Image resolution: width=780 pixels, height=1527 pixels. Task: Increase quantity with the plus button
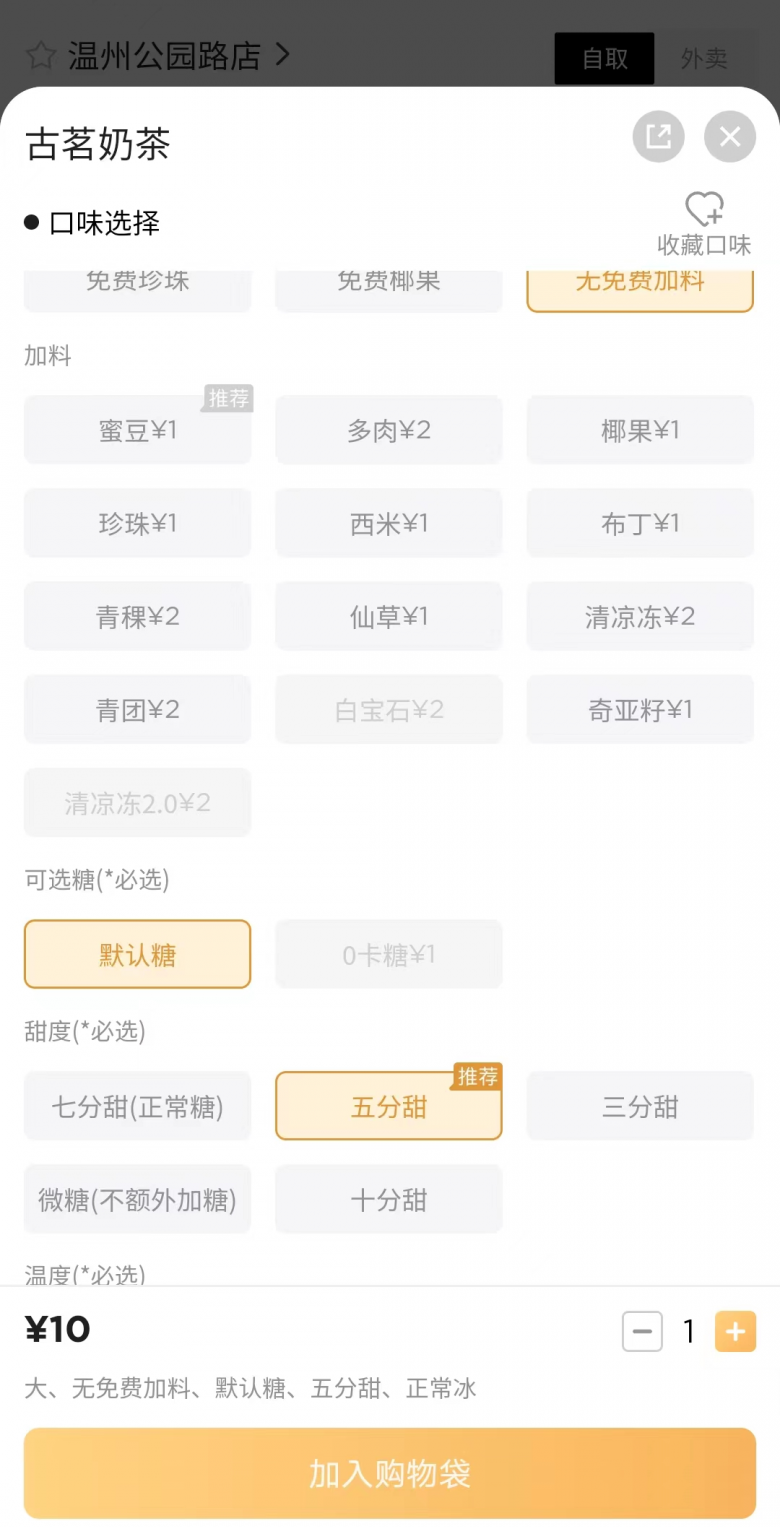pyautogui.click(x=735, y=1331)
